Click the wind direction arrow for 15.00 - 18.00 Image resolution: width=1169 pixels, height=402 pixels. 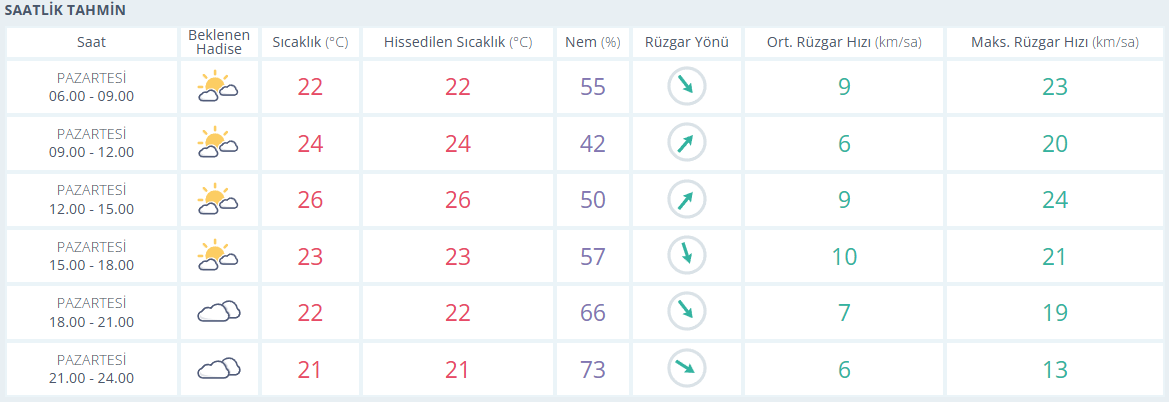coord(686,256)
